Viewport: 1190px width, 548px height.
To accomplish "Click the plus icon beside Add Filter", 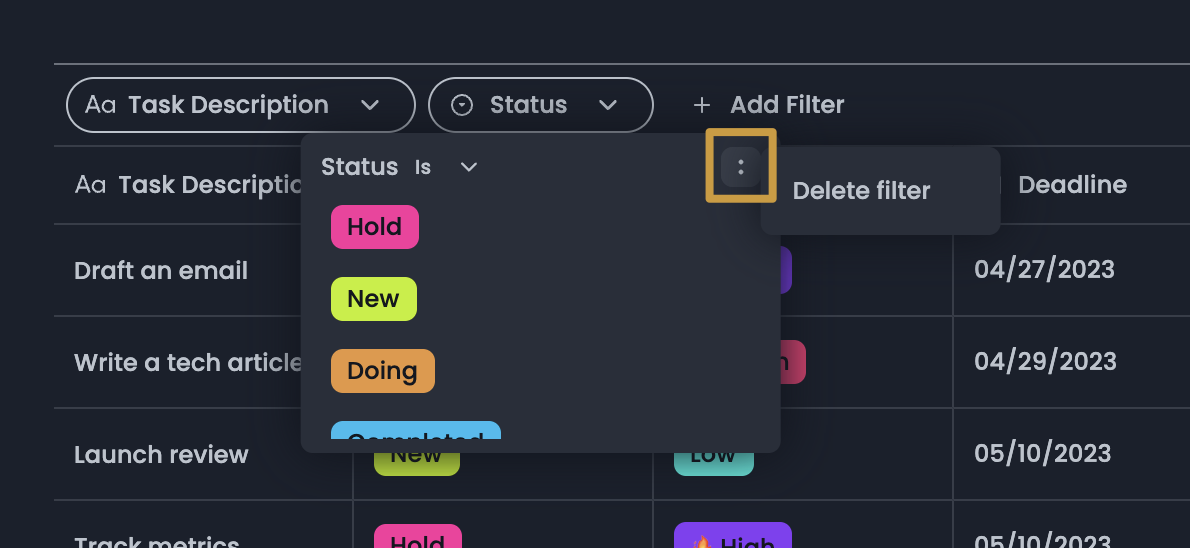I will 702,105.
